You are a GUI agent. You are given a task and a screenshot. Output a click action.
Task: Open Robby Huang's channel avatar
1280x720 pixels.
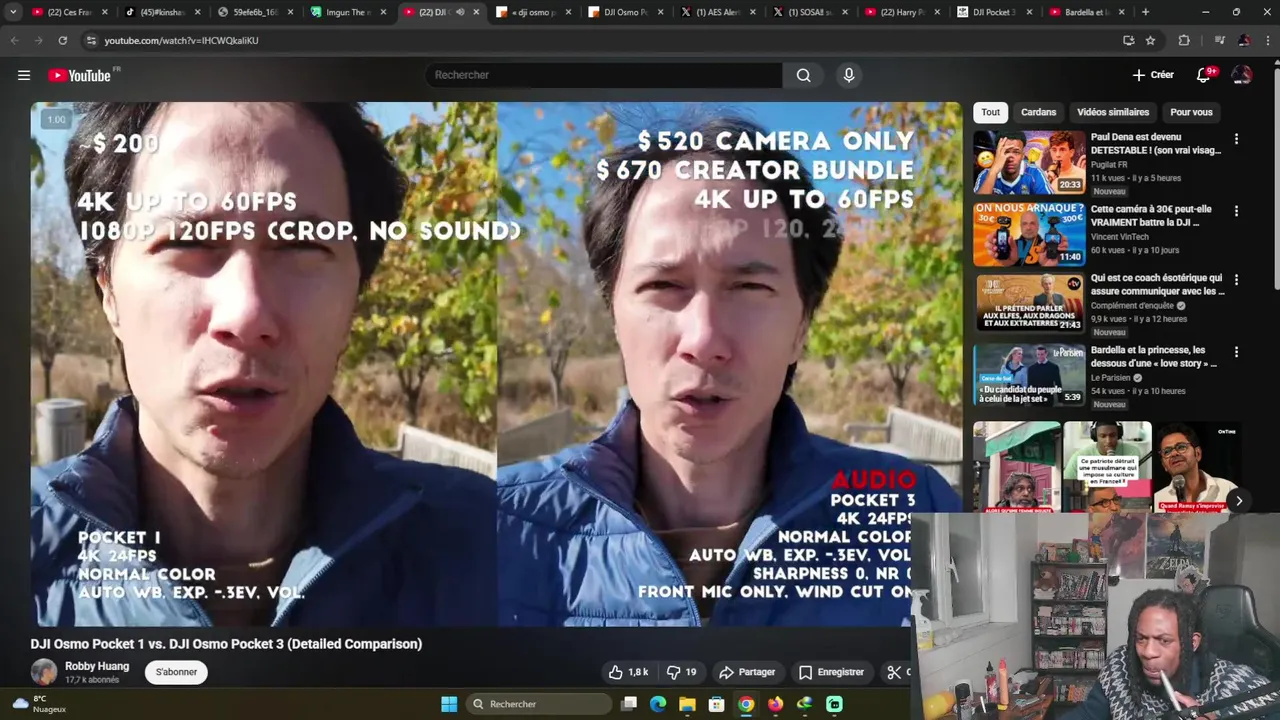pyautogui.click(x=44, y=672)
